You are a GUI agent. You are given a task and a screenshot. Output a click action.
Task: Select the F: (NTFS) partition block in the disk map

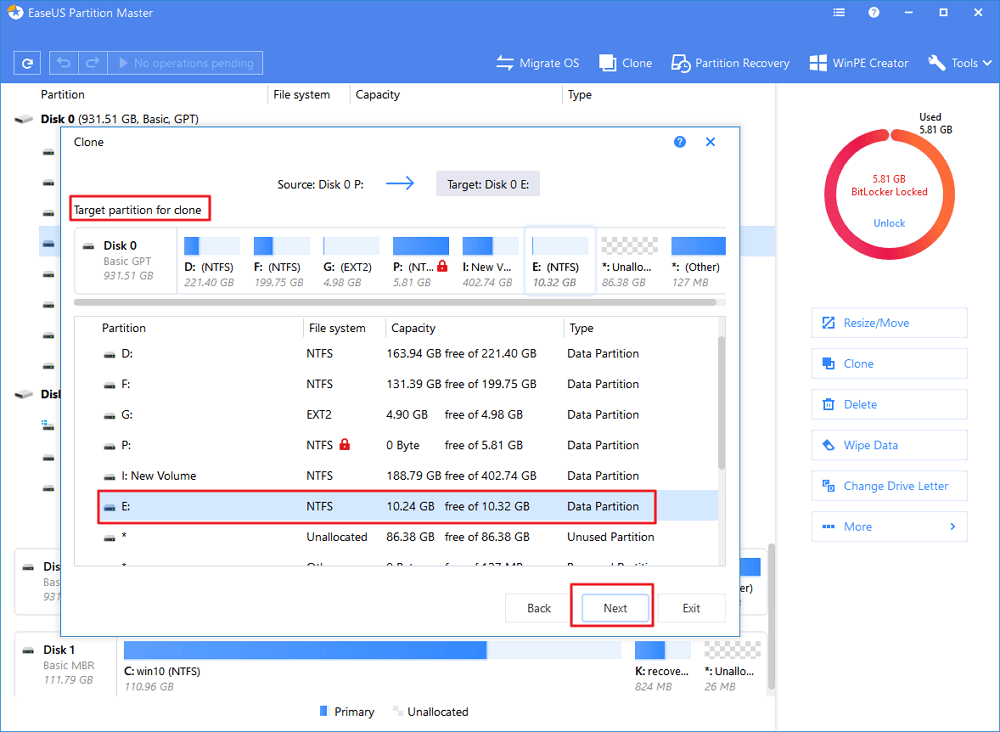pos(281,261)
